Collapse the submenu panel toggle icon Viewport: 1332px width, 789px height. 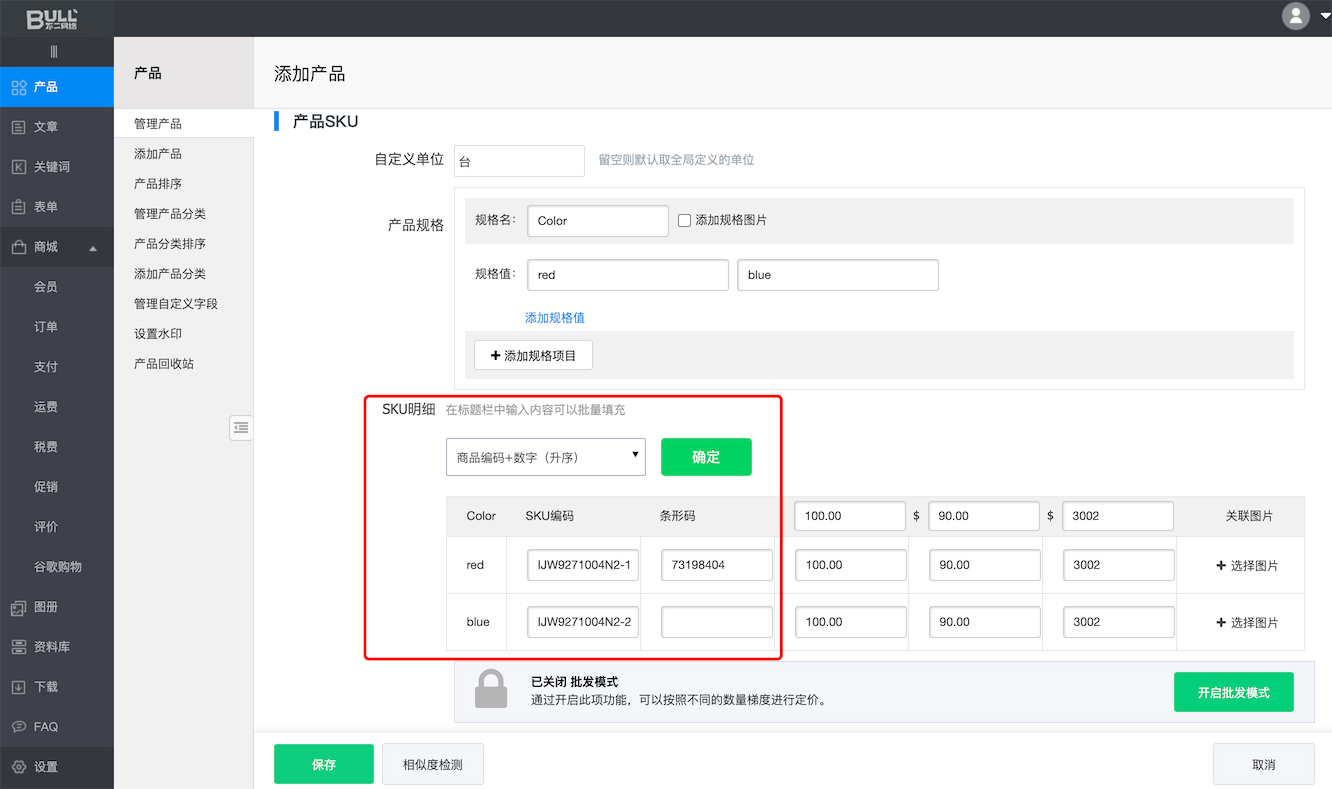click(x=240, y=427)
